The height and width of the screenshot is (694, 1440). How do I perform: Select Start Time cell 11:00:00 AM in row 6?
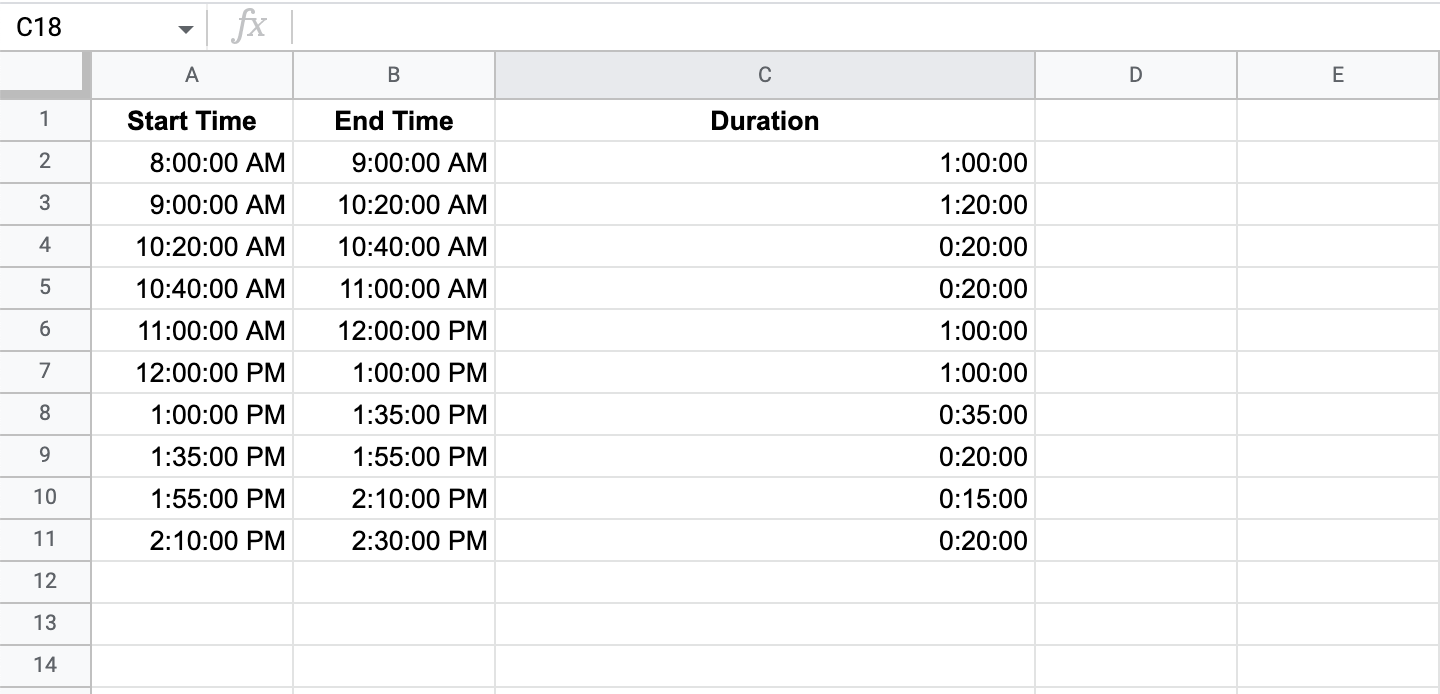(192, 330)
